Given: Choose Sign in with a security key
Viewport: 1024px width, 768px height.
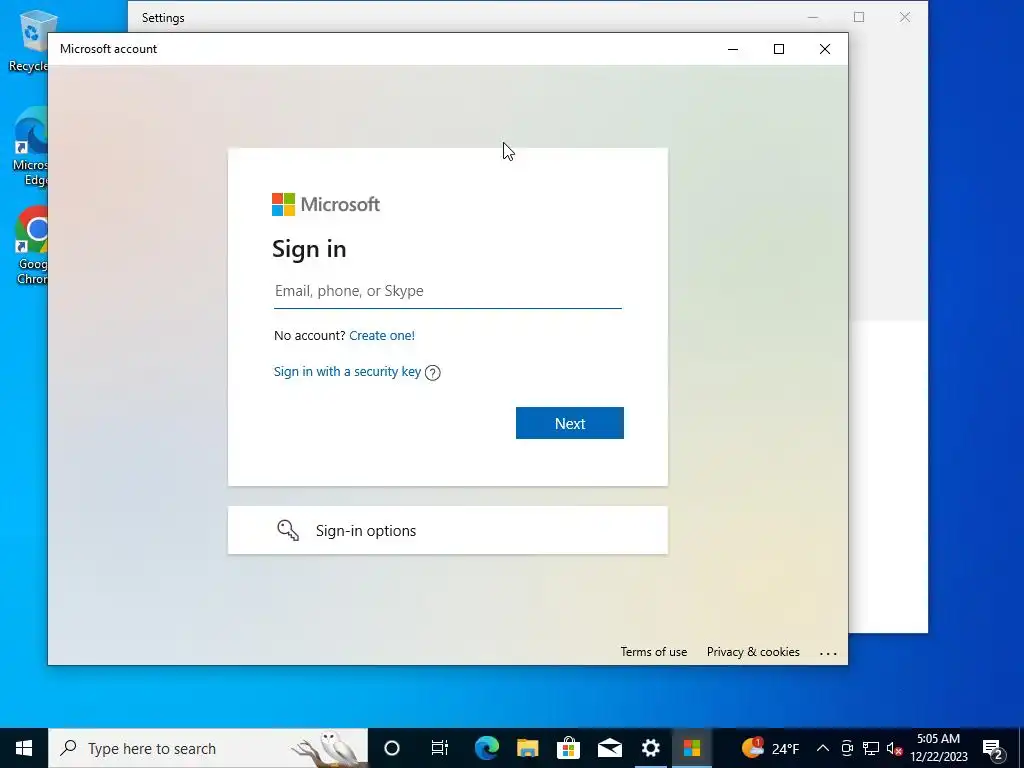Looking at the screenshot, I should pyautogui.click(x=347, y=372).
